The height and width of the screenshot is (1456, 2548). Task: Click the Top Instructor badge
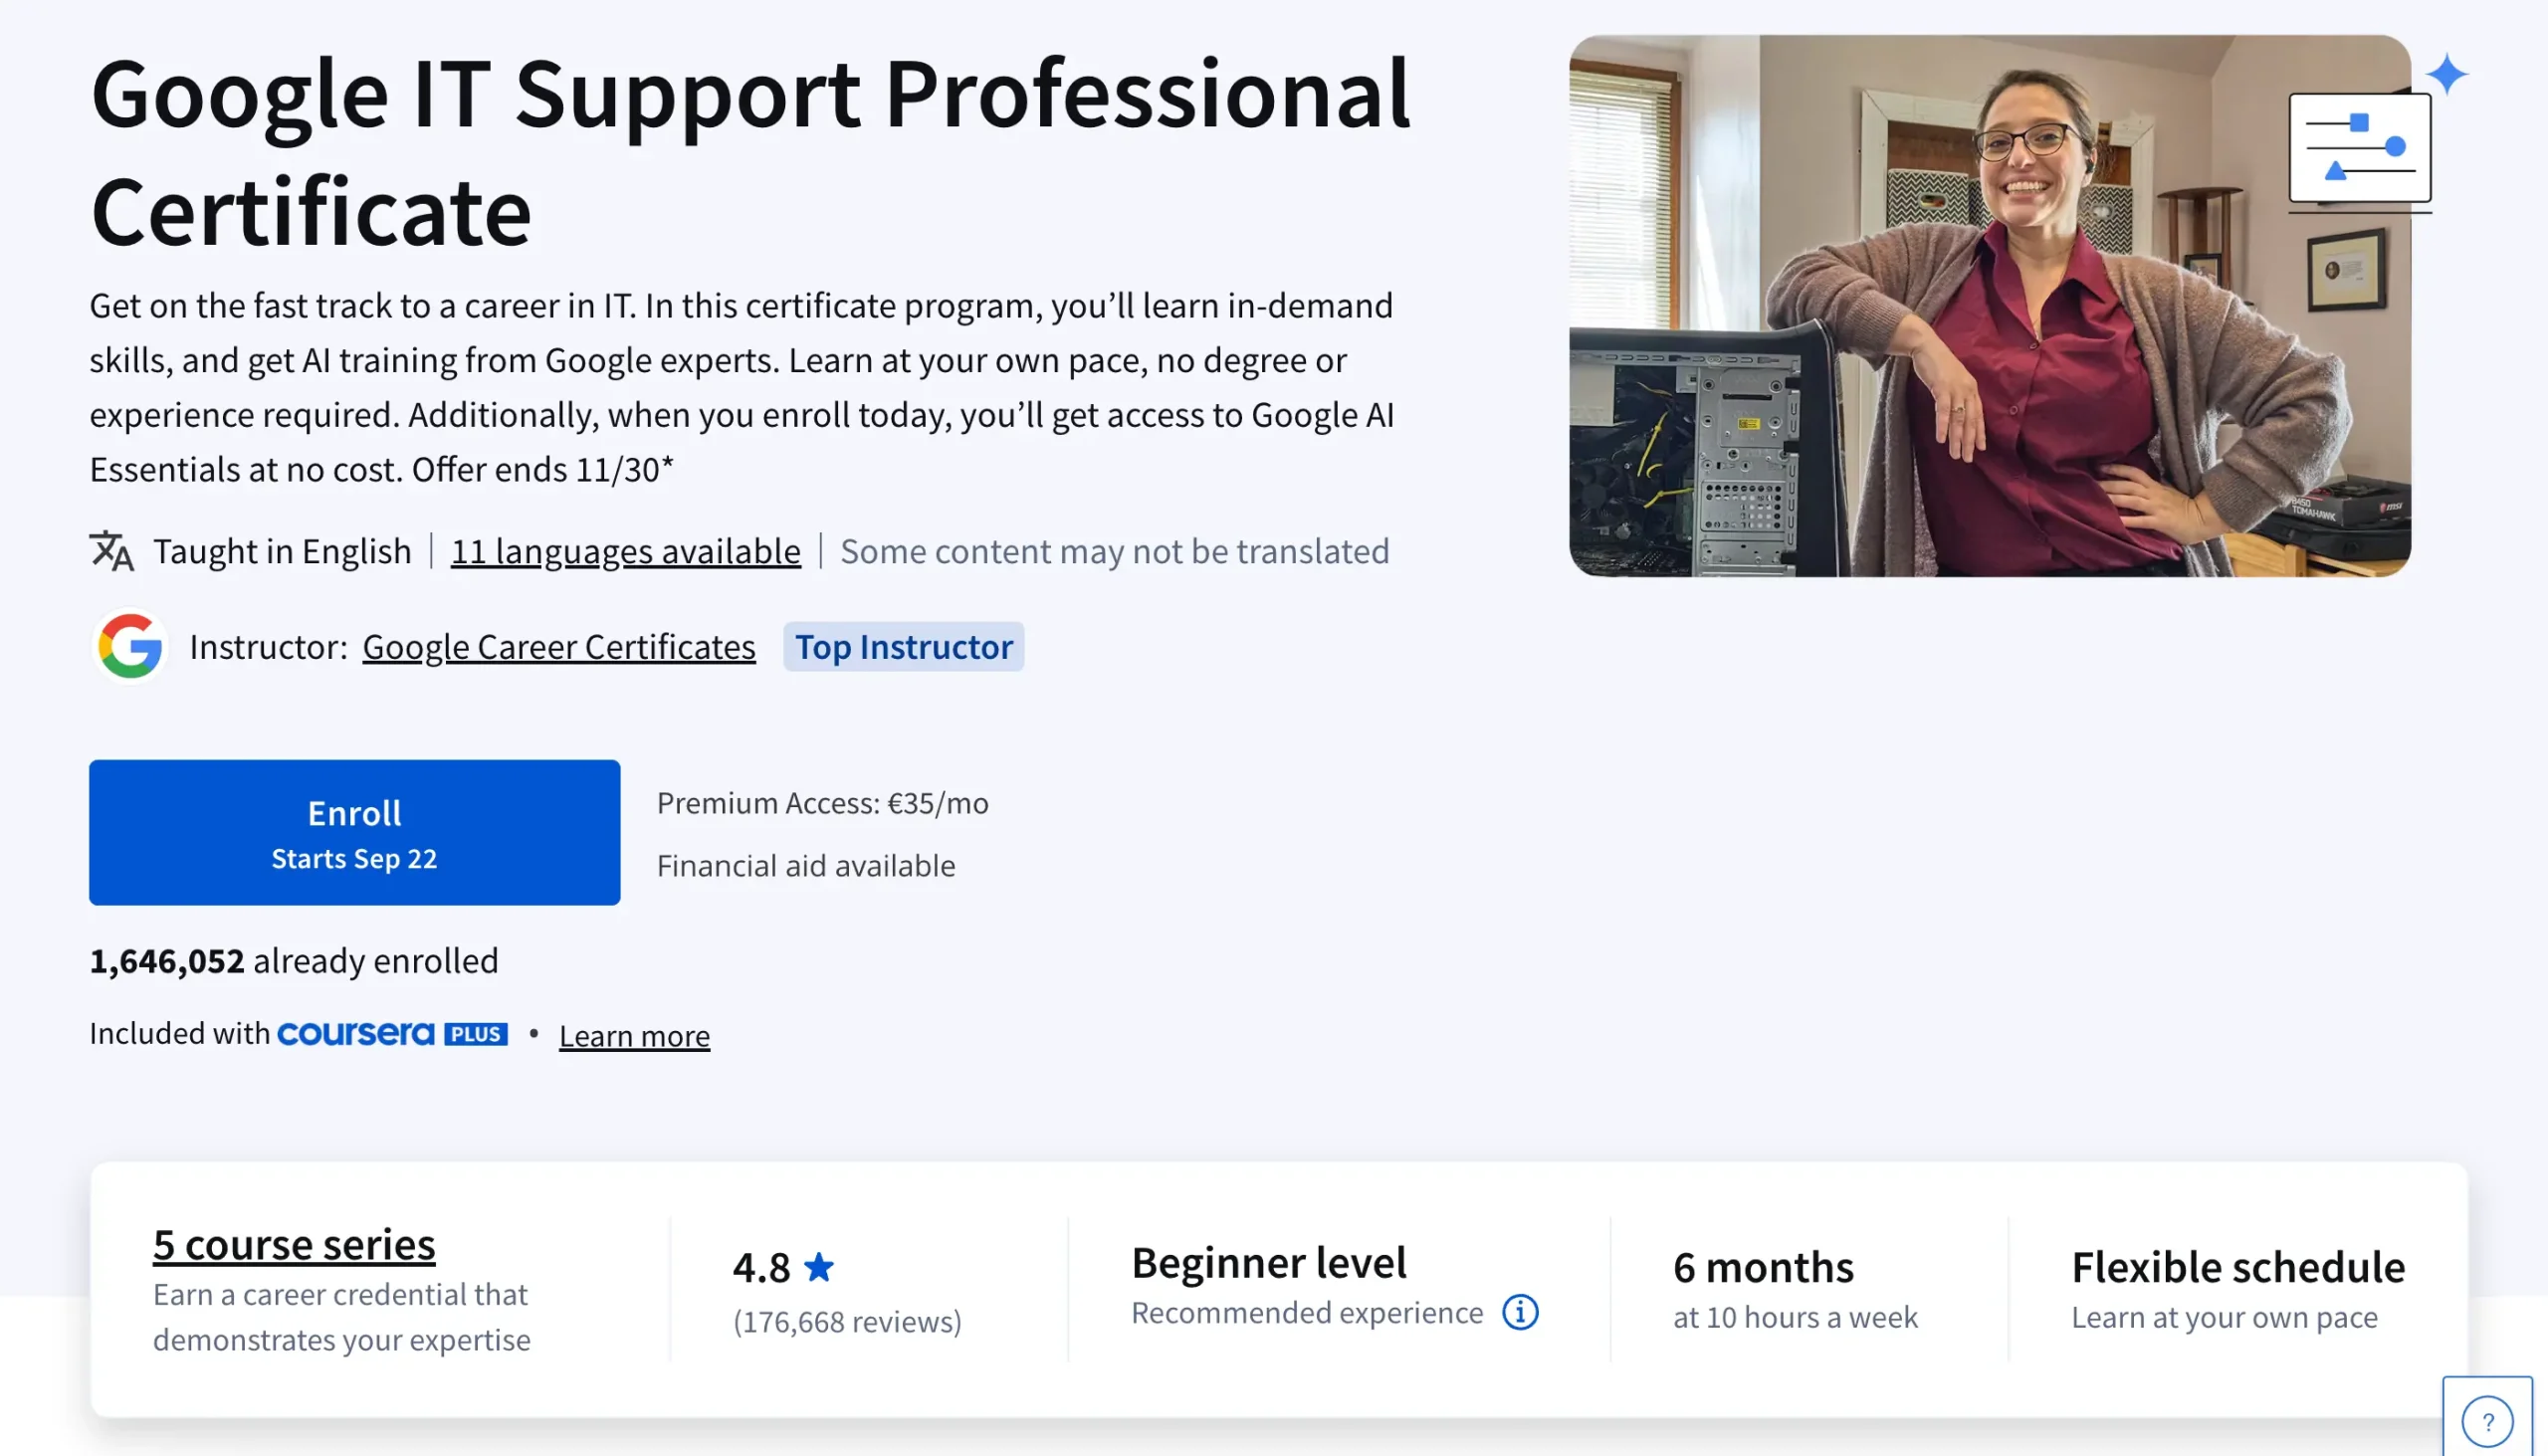click(903, 647)
